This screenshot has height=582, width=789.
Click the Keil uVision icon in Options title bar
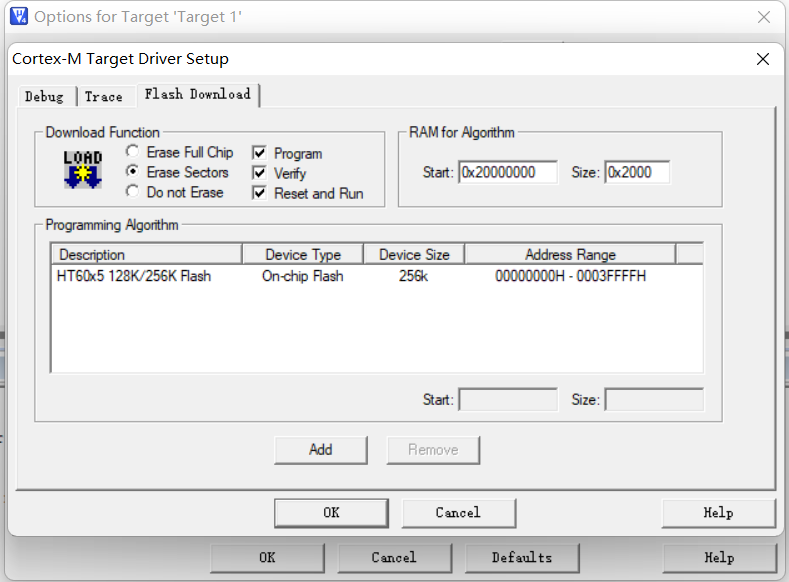click(x=19, y=16)
